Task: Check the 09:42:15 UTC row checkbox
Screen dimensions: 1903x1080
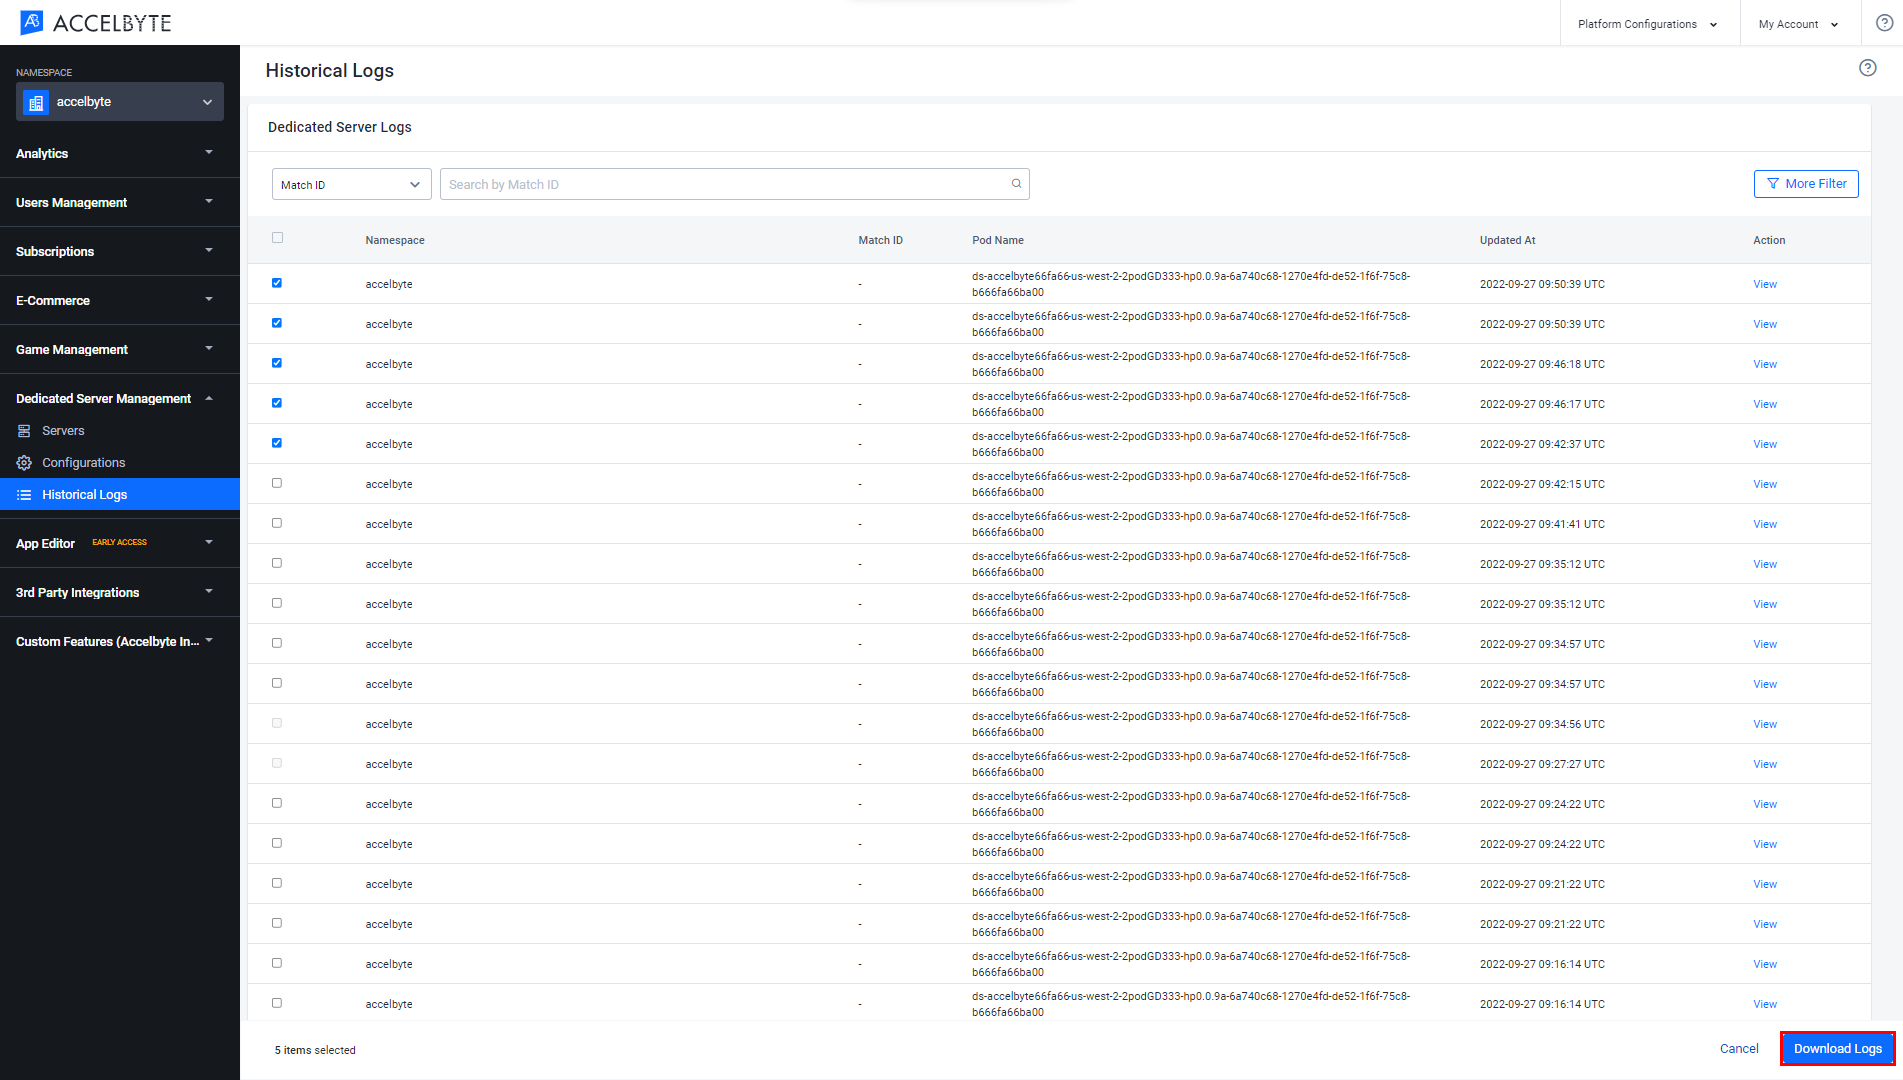Action: tap(277, 483)
